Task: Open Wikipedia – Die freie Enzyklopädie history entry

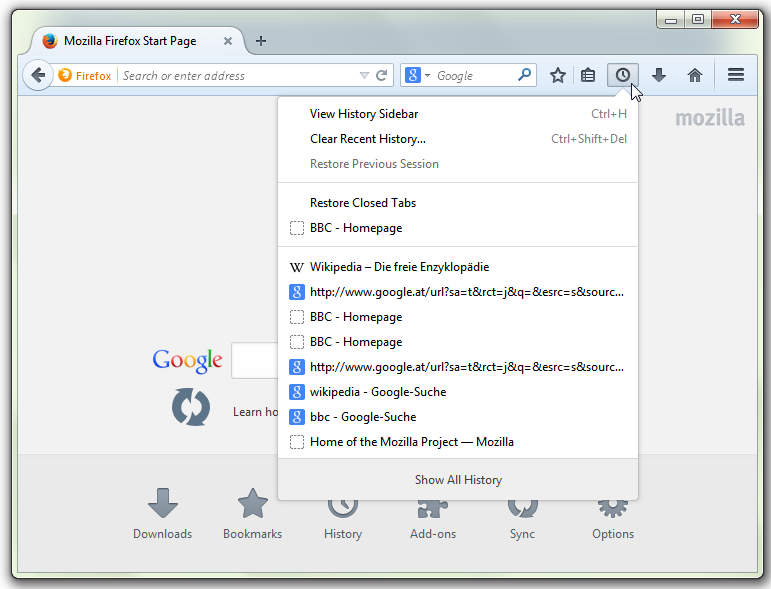Action: coord(399,267)
